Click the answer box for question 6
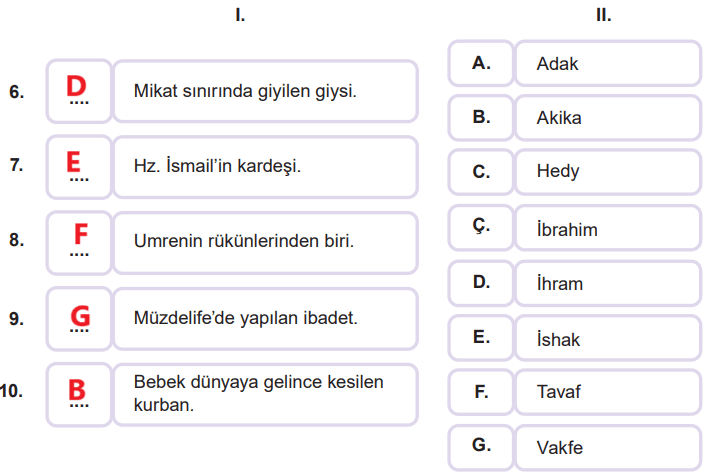This screenshot has height=473, width=717. click(x=78, y=91)
